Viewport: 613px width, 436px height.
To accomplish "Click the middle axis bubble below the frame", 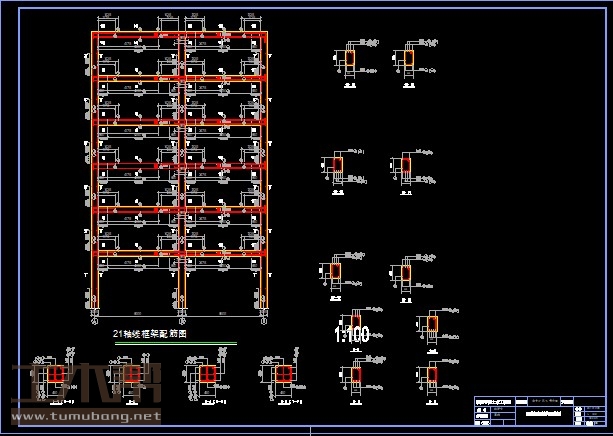I will point(181,322).
